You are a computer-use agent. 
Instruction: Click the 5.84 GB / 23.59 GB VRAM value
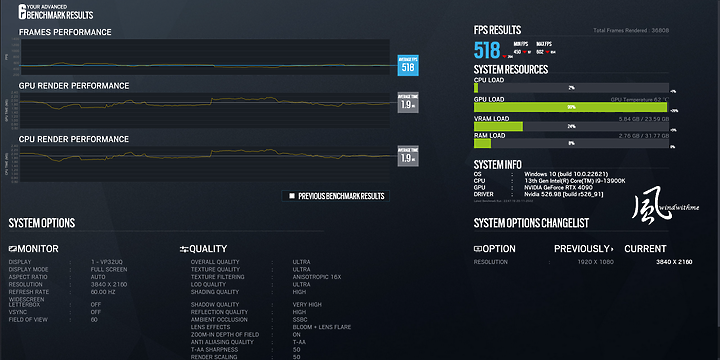[x=644, y=118]
